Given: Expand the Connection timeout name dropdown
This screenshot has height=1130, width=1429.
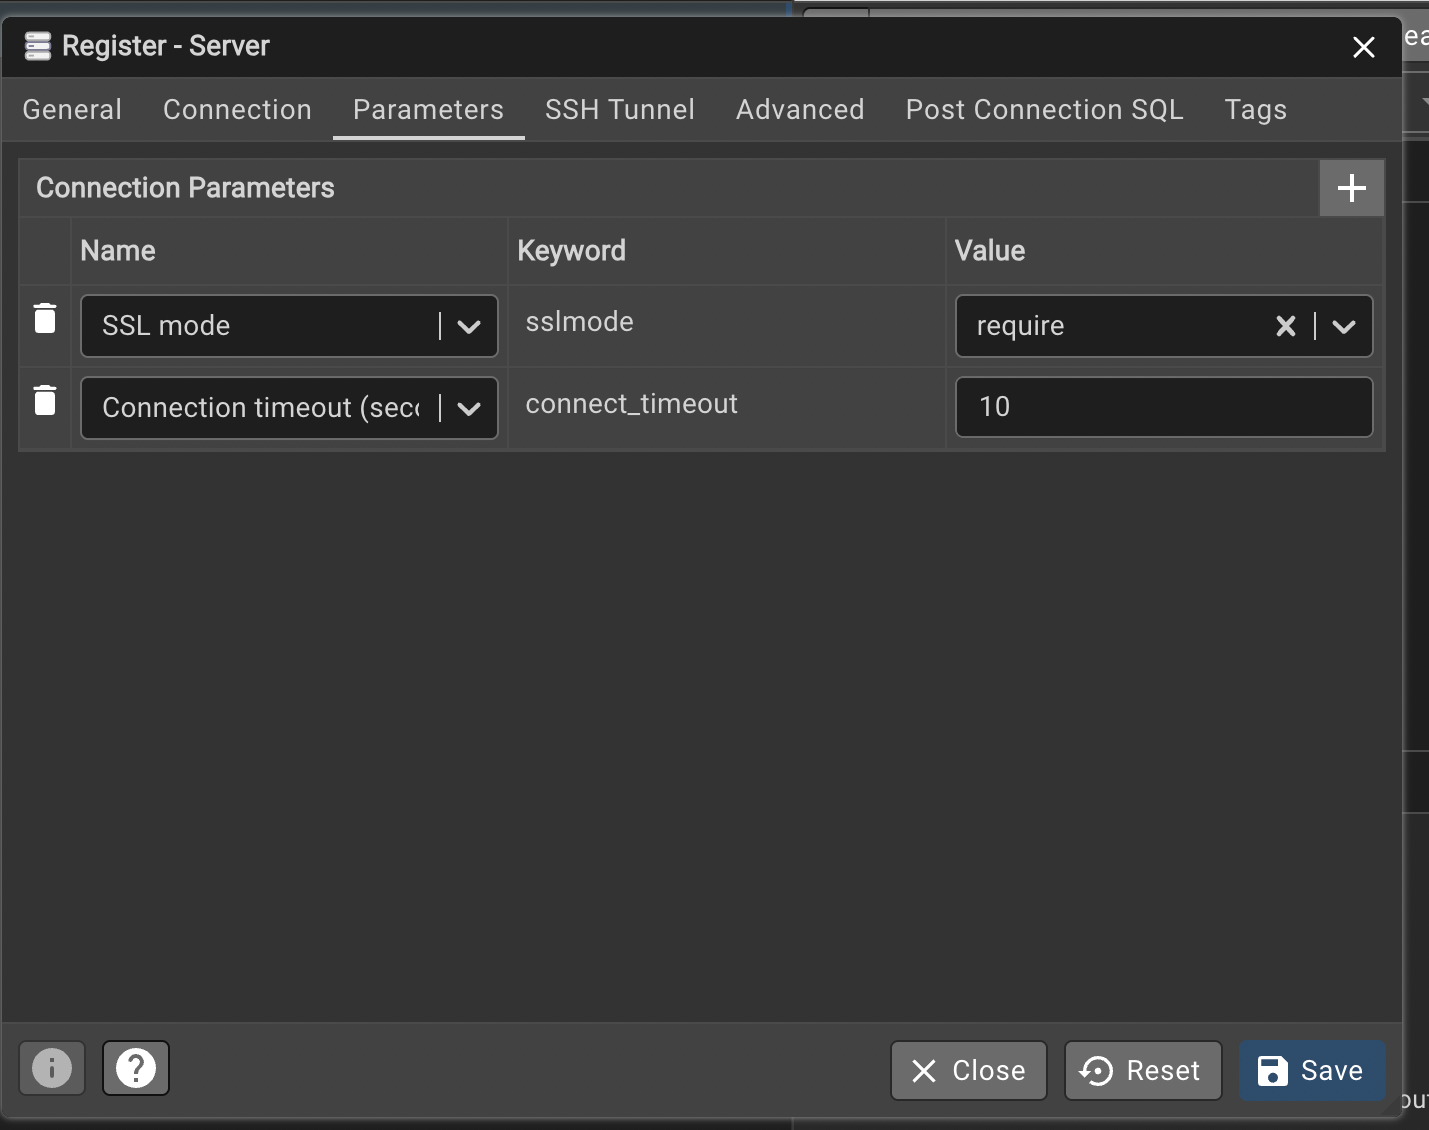Looking at the screenshot, I should (x=470, y=408).
